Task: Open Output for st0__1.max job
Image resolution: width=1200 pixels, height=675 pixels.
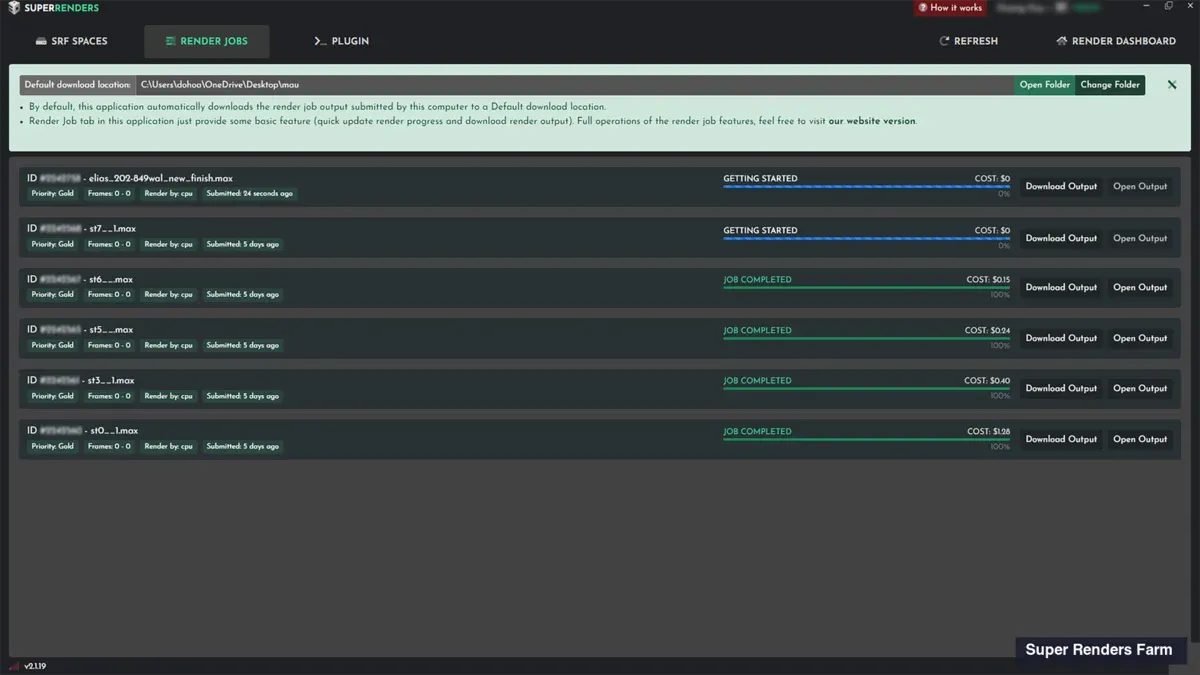Action: pos(1140,439)
